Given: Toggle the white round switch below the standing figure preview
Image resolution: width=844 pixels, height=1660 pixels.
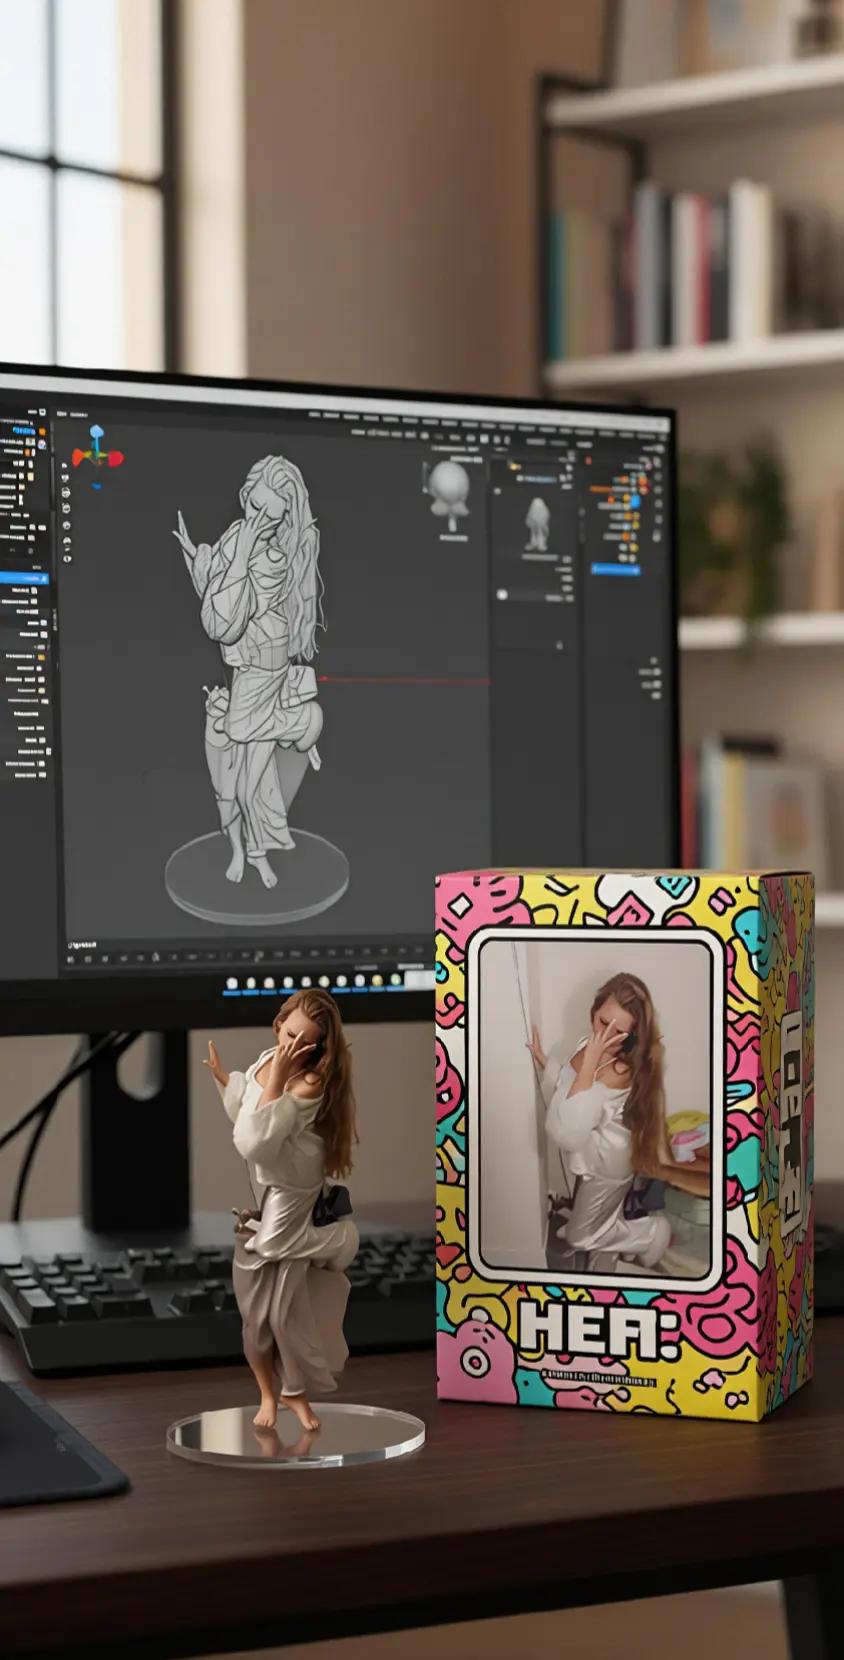Looking at the screenshot, I should click(503, 596).
